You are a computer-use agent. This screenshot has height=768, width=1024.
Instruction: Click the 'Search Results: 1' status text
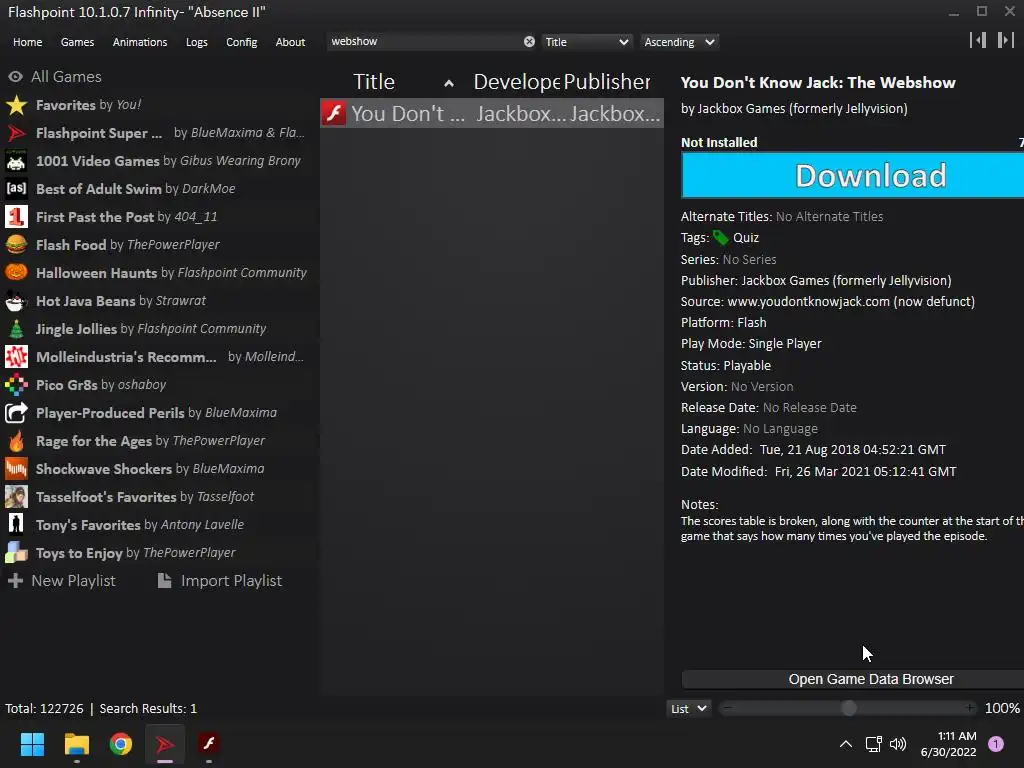point(148,709)
